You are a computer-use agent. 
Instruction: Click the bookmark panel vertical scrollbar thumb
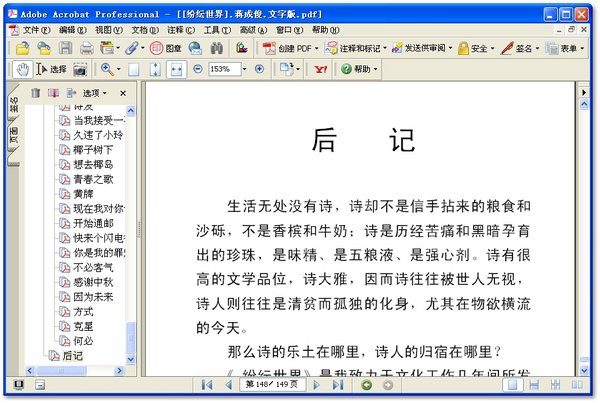pyautogui.click(x=130, y=337)
